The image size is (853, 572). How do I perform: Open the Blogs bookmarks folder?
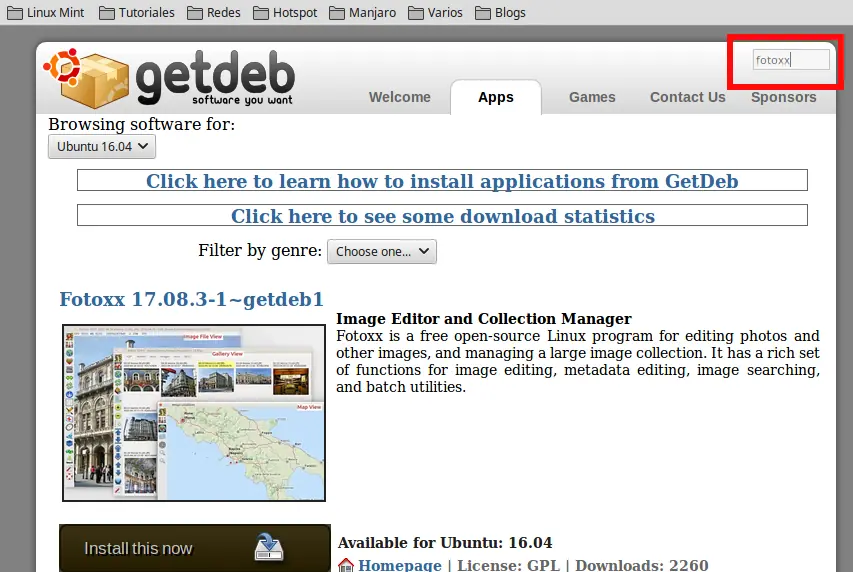coord(500,13)
